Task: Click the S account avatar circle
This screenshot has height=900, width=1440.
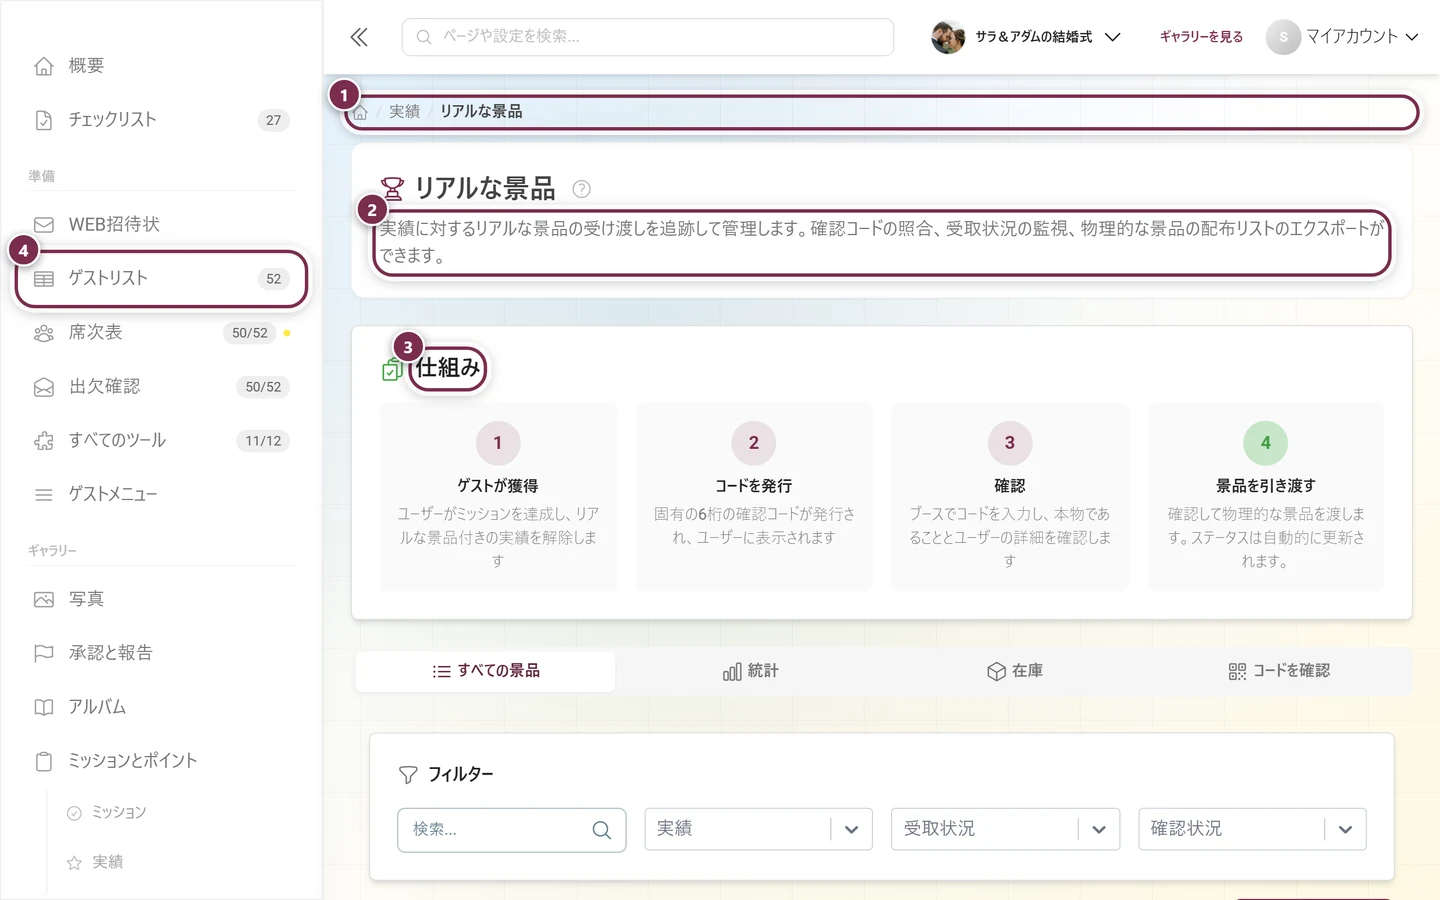Action: [x=1283, y=37]
